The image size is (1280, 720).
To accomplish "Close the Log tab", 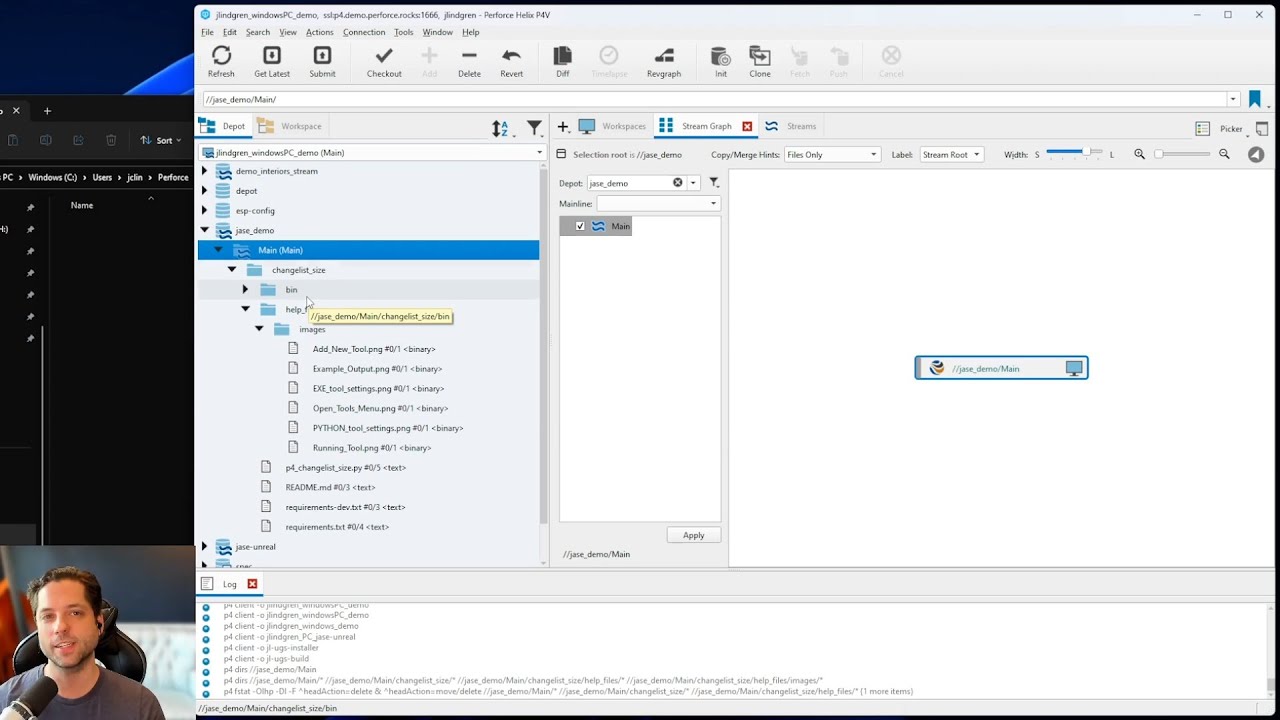I will [252, 584].
